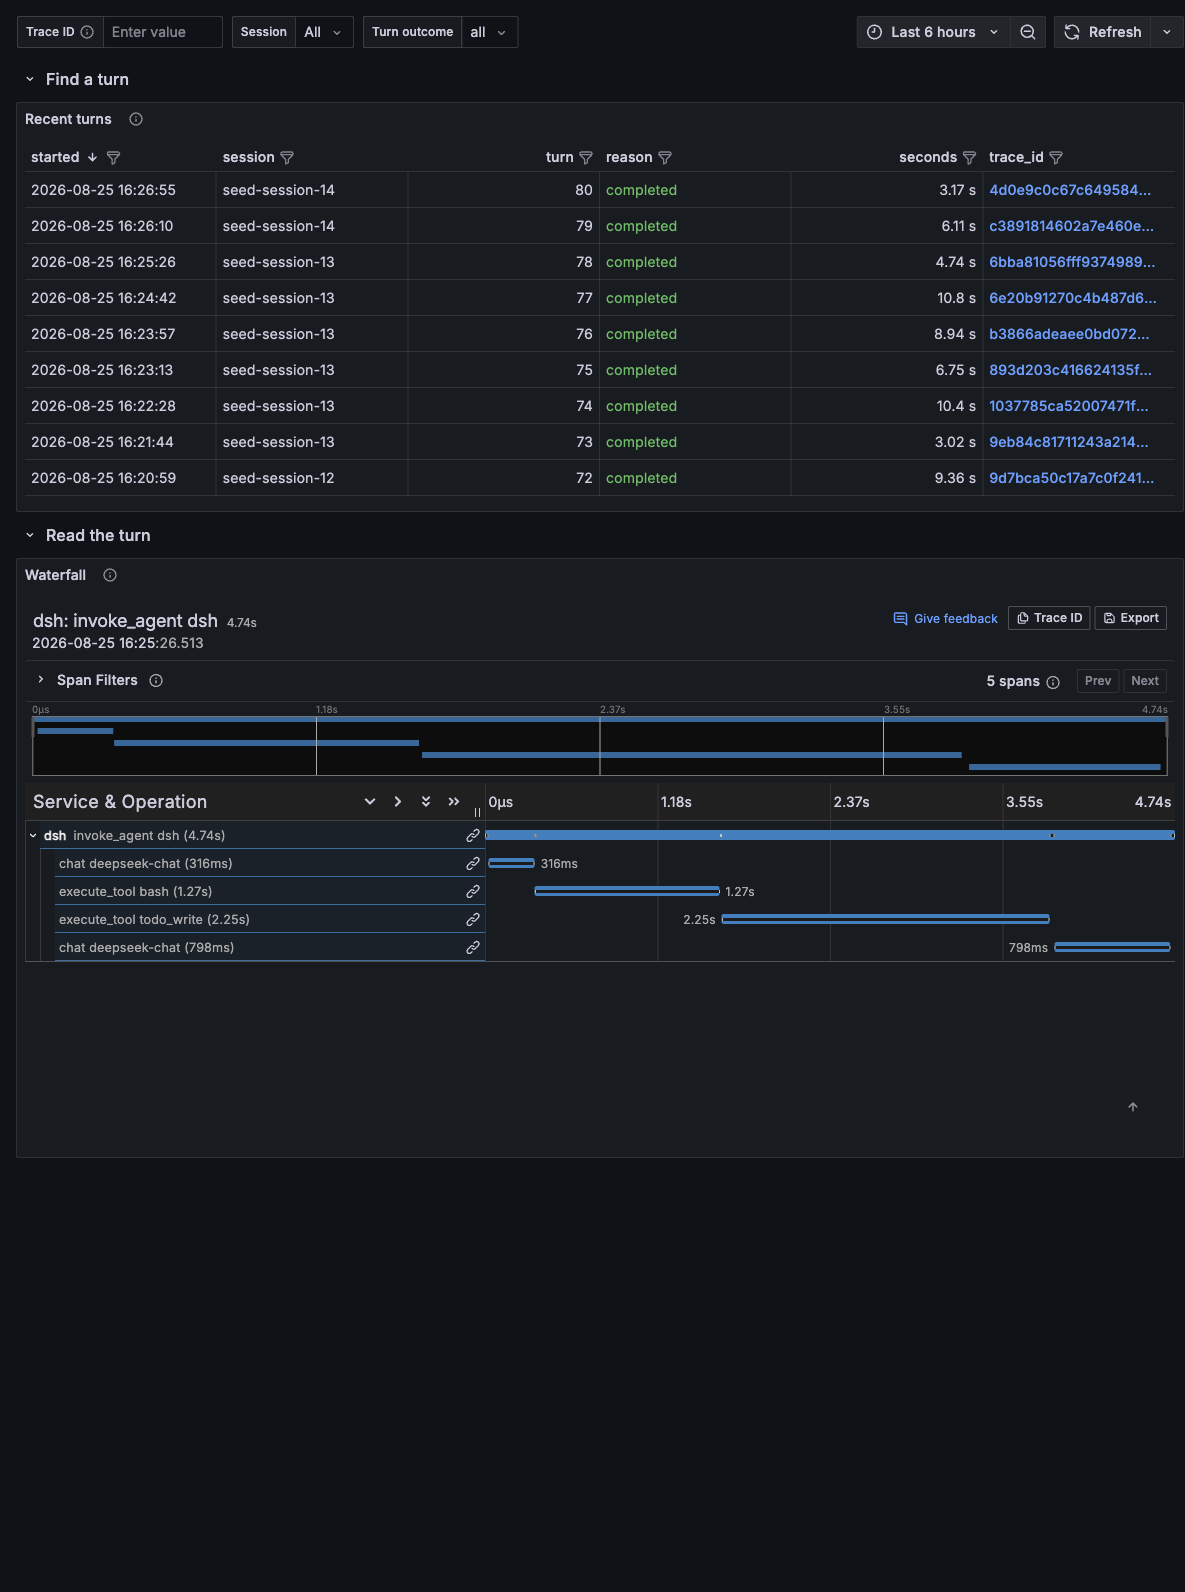1185x1592 pixels.
Task: Expand one level in Service & Operation
Action: [370, 802]
